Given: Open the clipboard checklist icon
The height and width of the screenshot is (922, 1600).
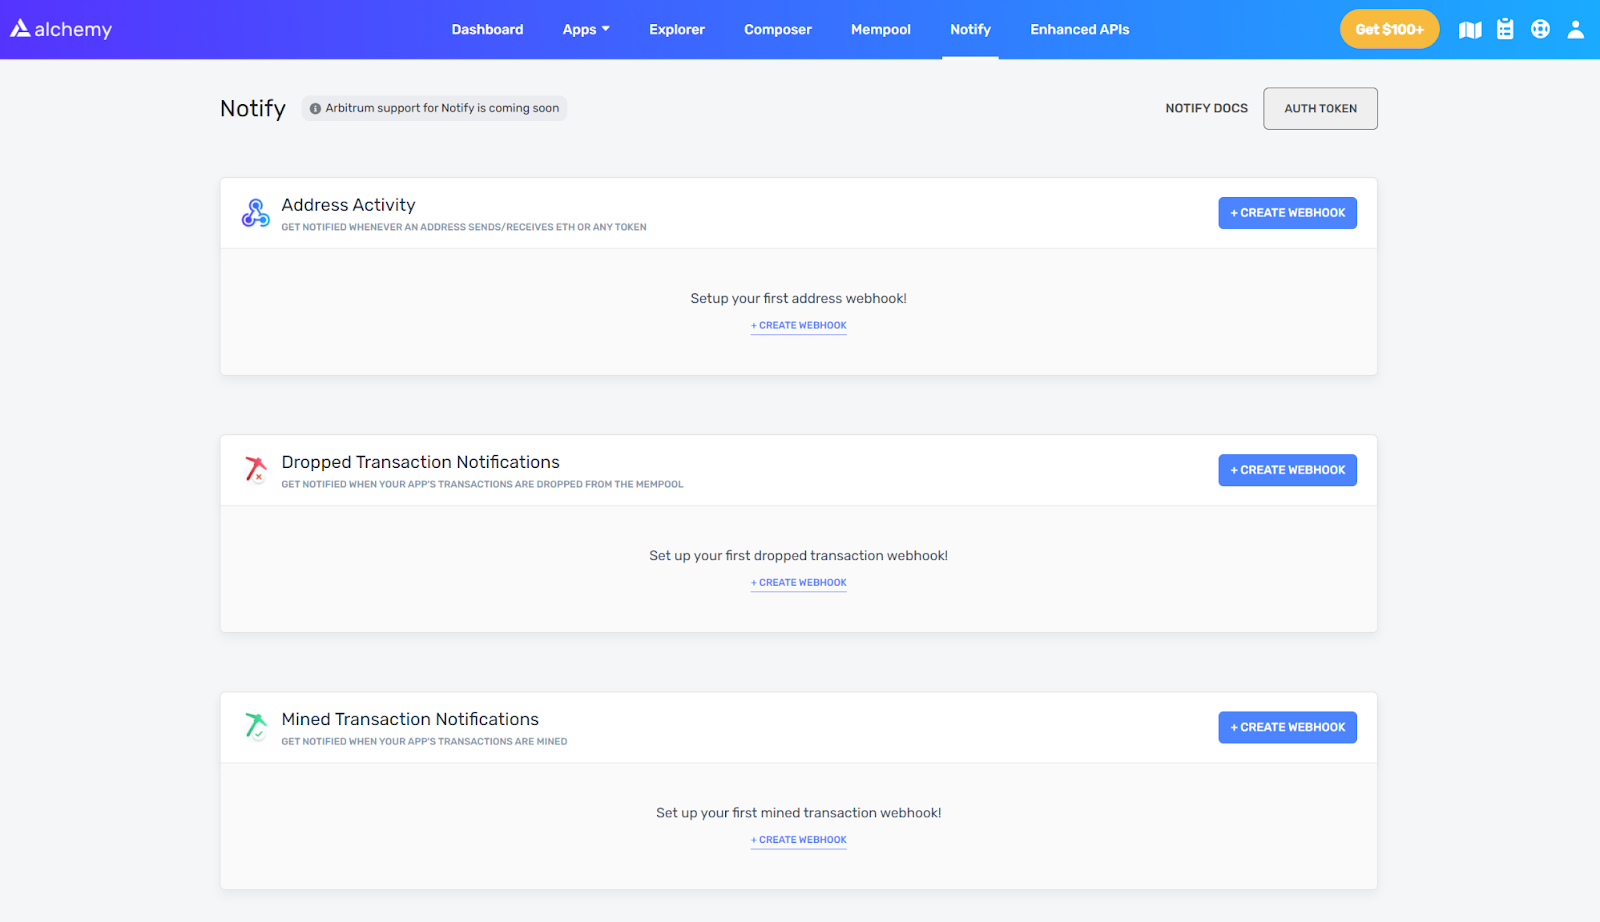Looking at the screenshot, I should [1505, 29].
